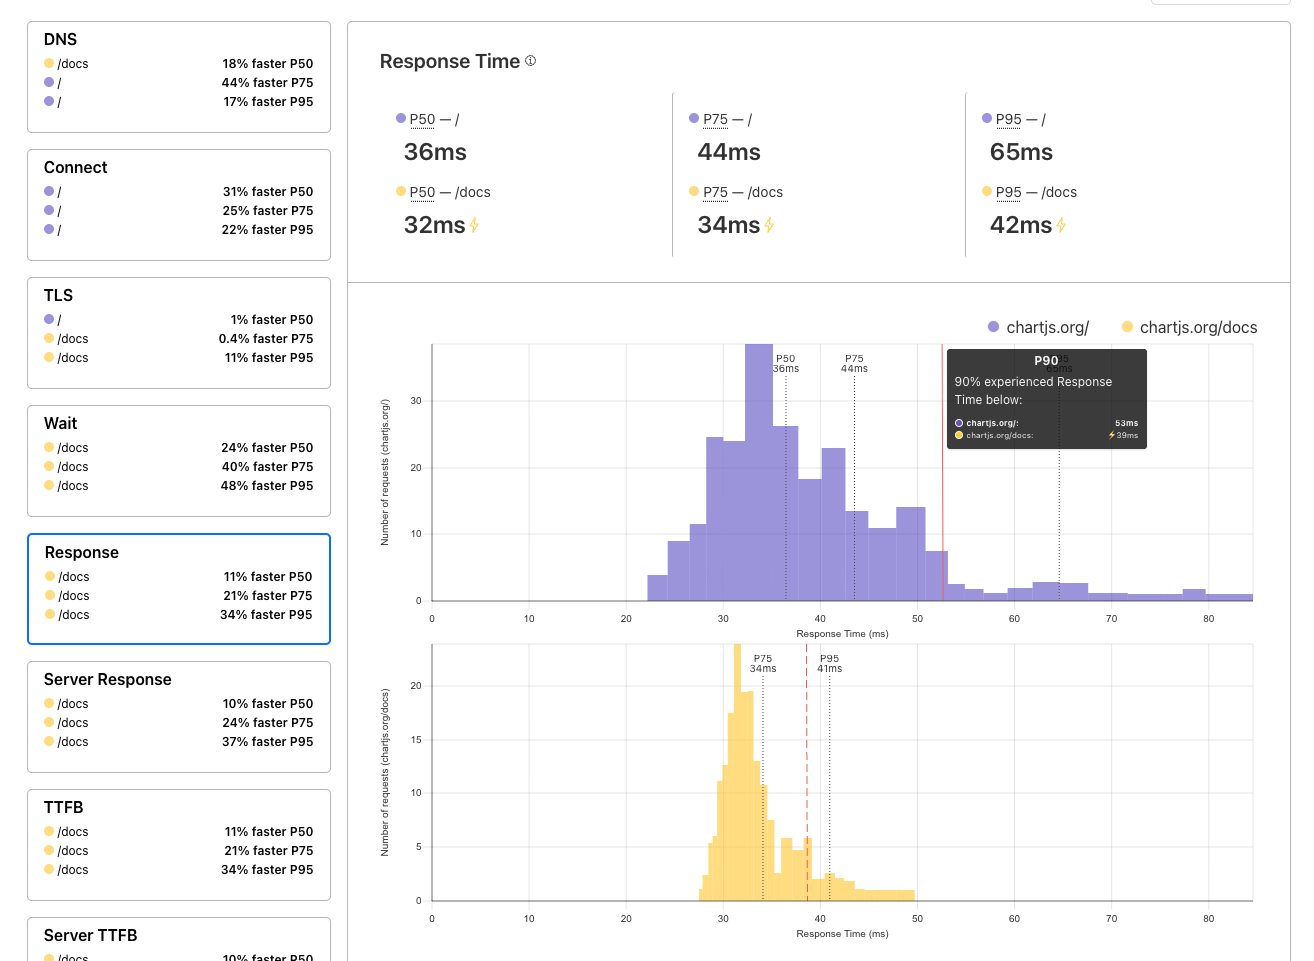Viewport: 1314px width, 961px height.
Task: Click the lightning bolt next to 34ms
Action: (x=769, y=226)
